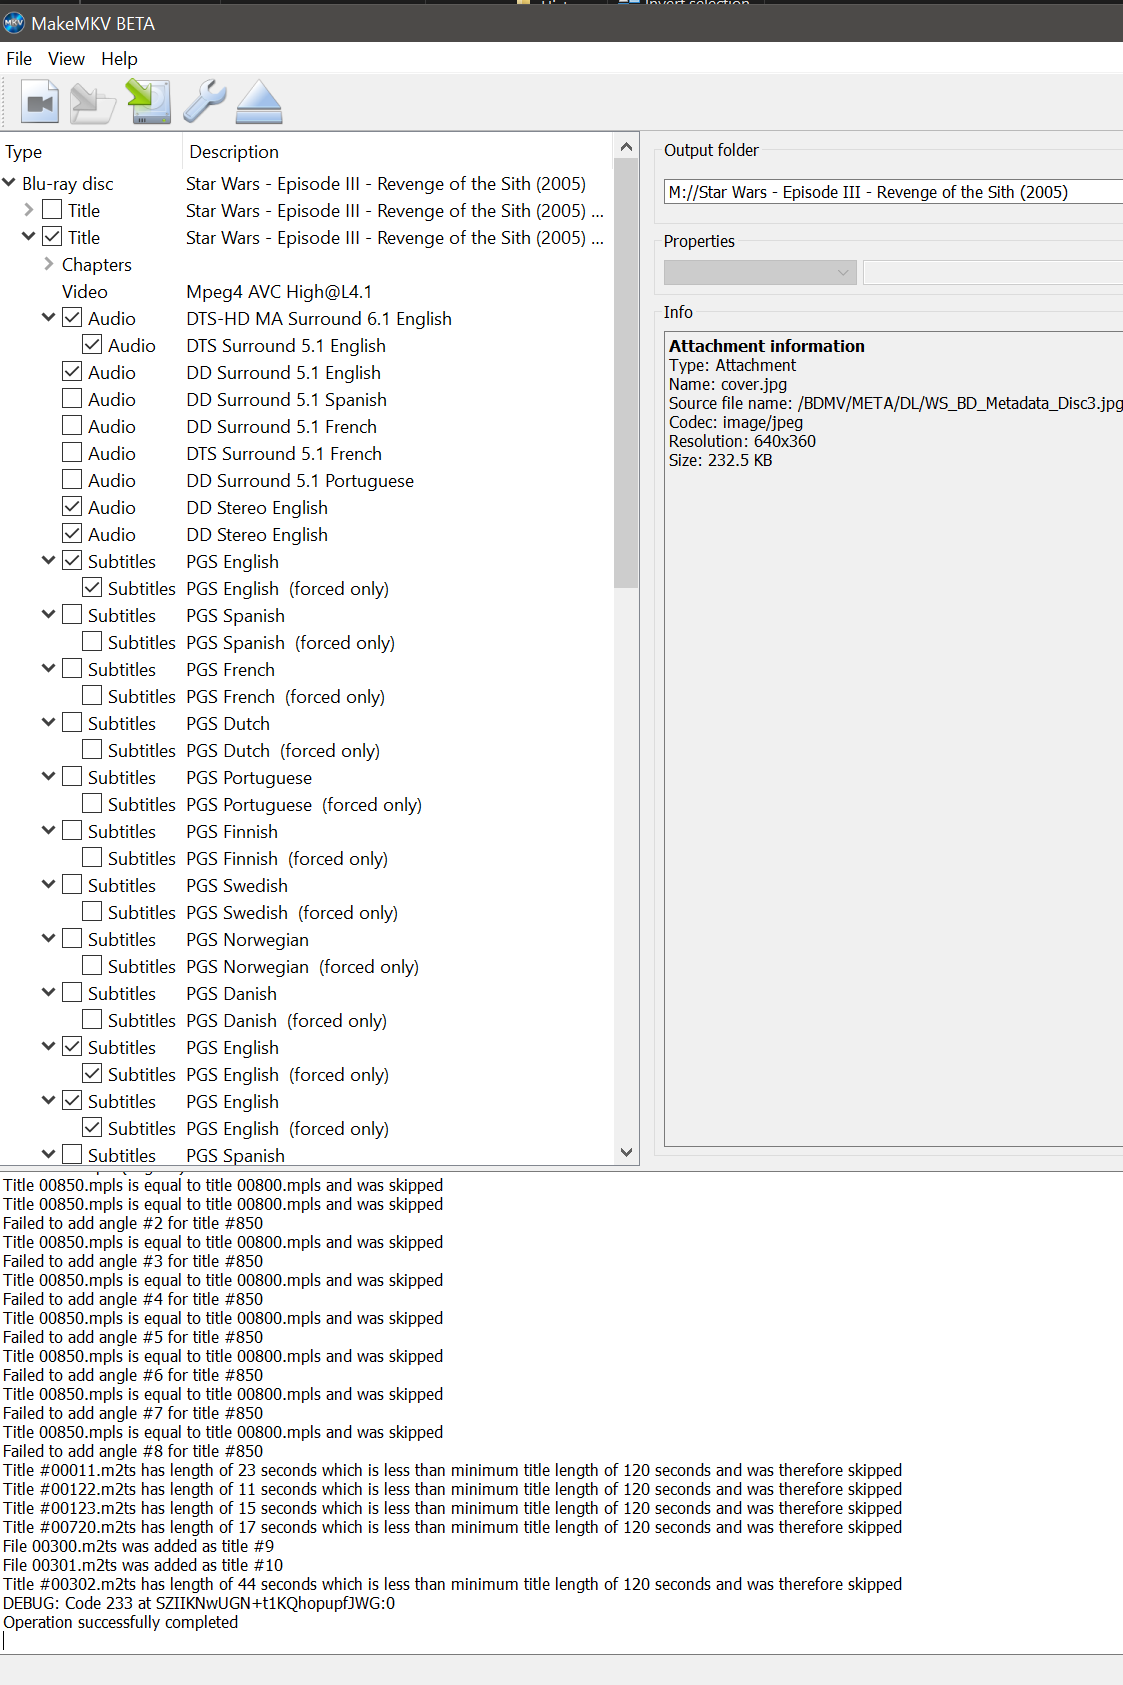
Task: Collapse the PGS Dutch subtitles node
Action: 49,723
